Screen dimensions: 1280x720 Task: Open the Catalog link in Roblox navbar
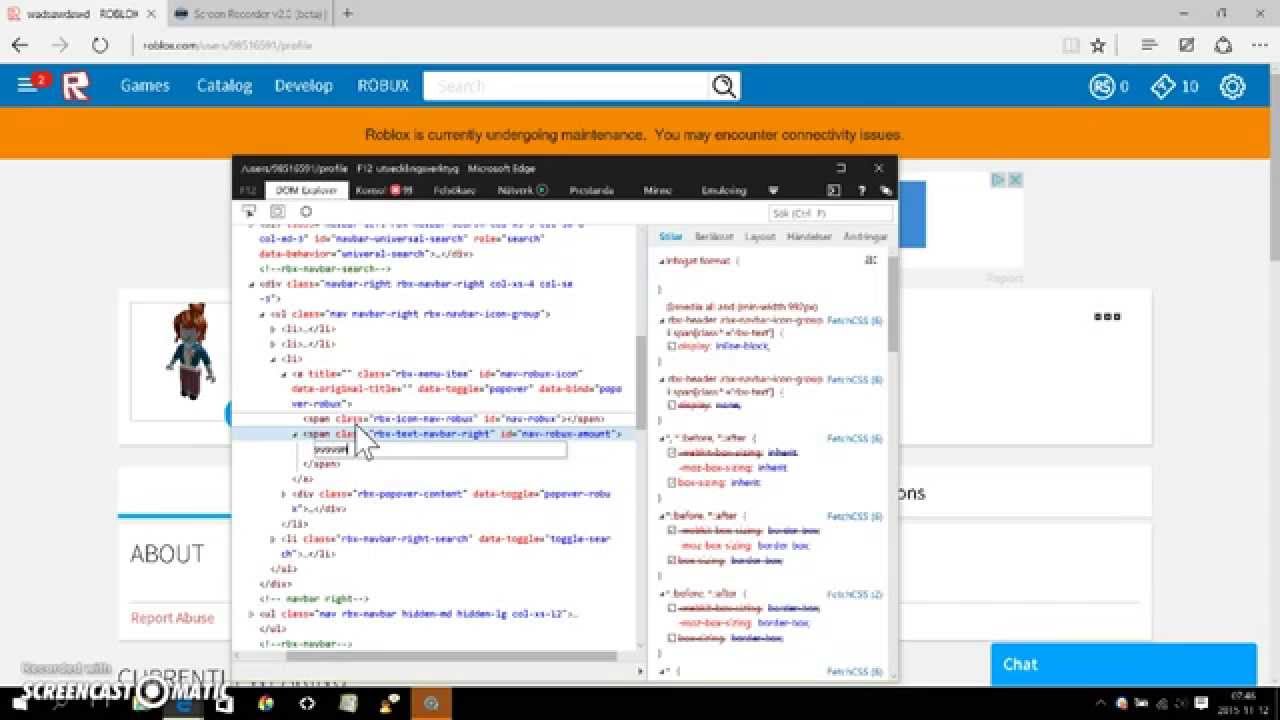[224, 86]
